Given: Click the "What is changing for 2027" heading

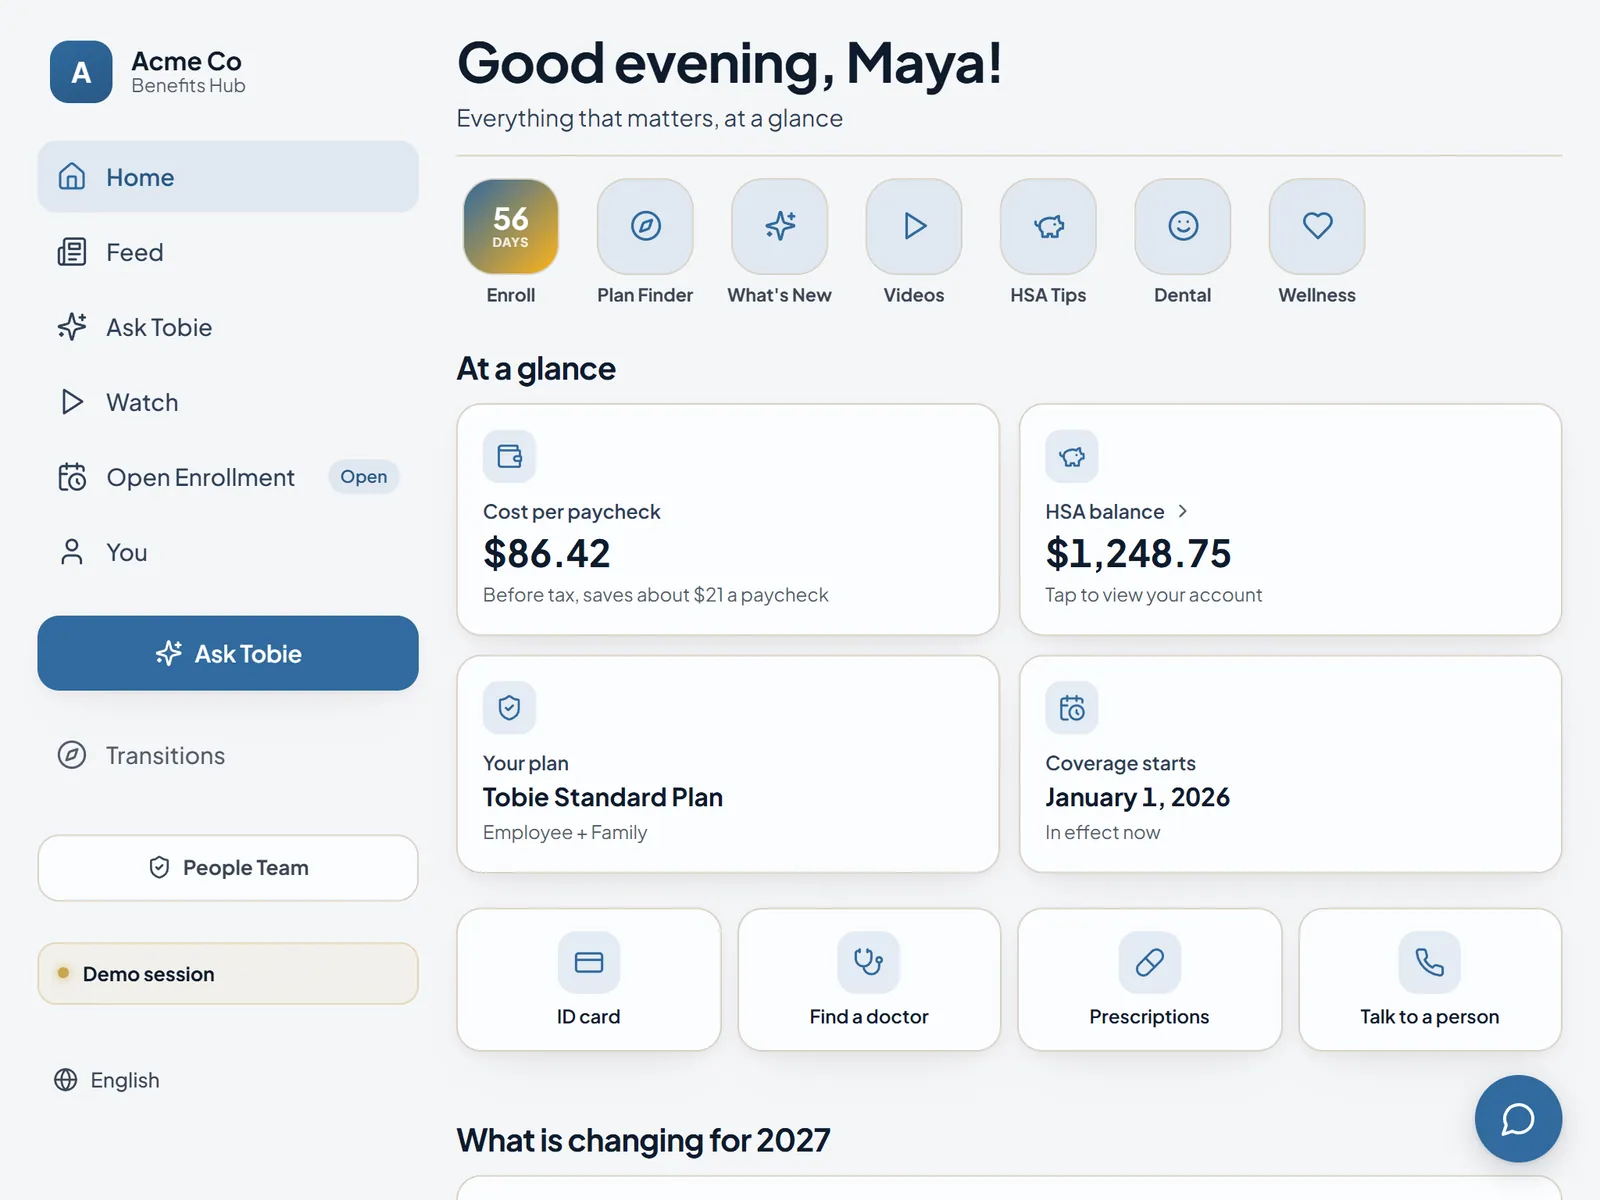Looking at the screenshot, I should coord(644,1140).
